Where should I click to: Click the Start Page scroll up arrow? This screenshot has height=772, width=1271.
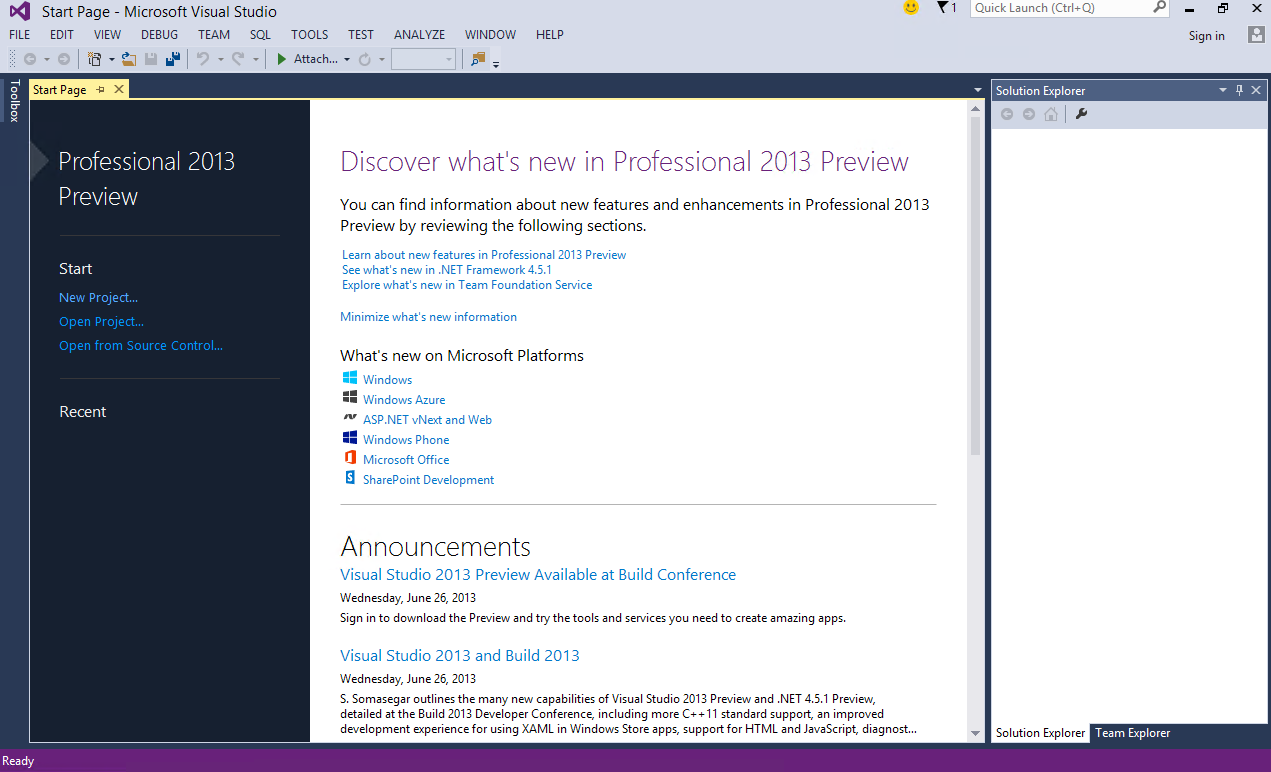click(976, 108)
